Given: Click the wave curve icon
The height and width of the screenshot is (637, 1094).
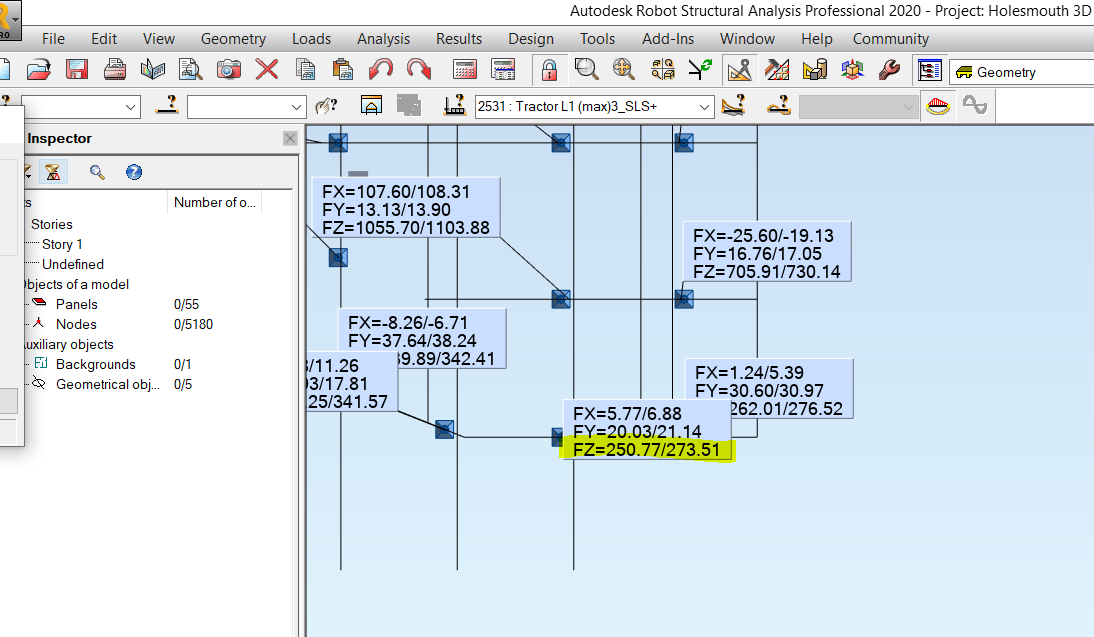Looking at the screenshot, I should click(x=975, y=105).
